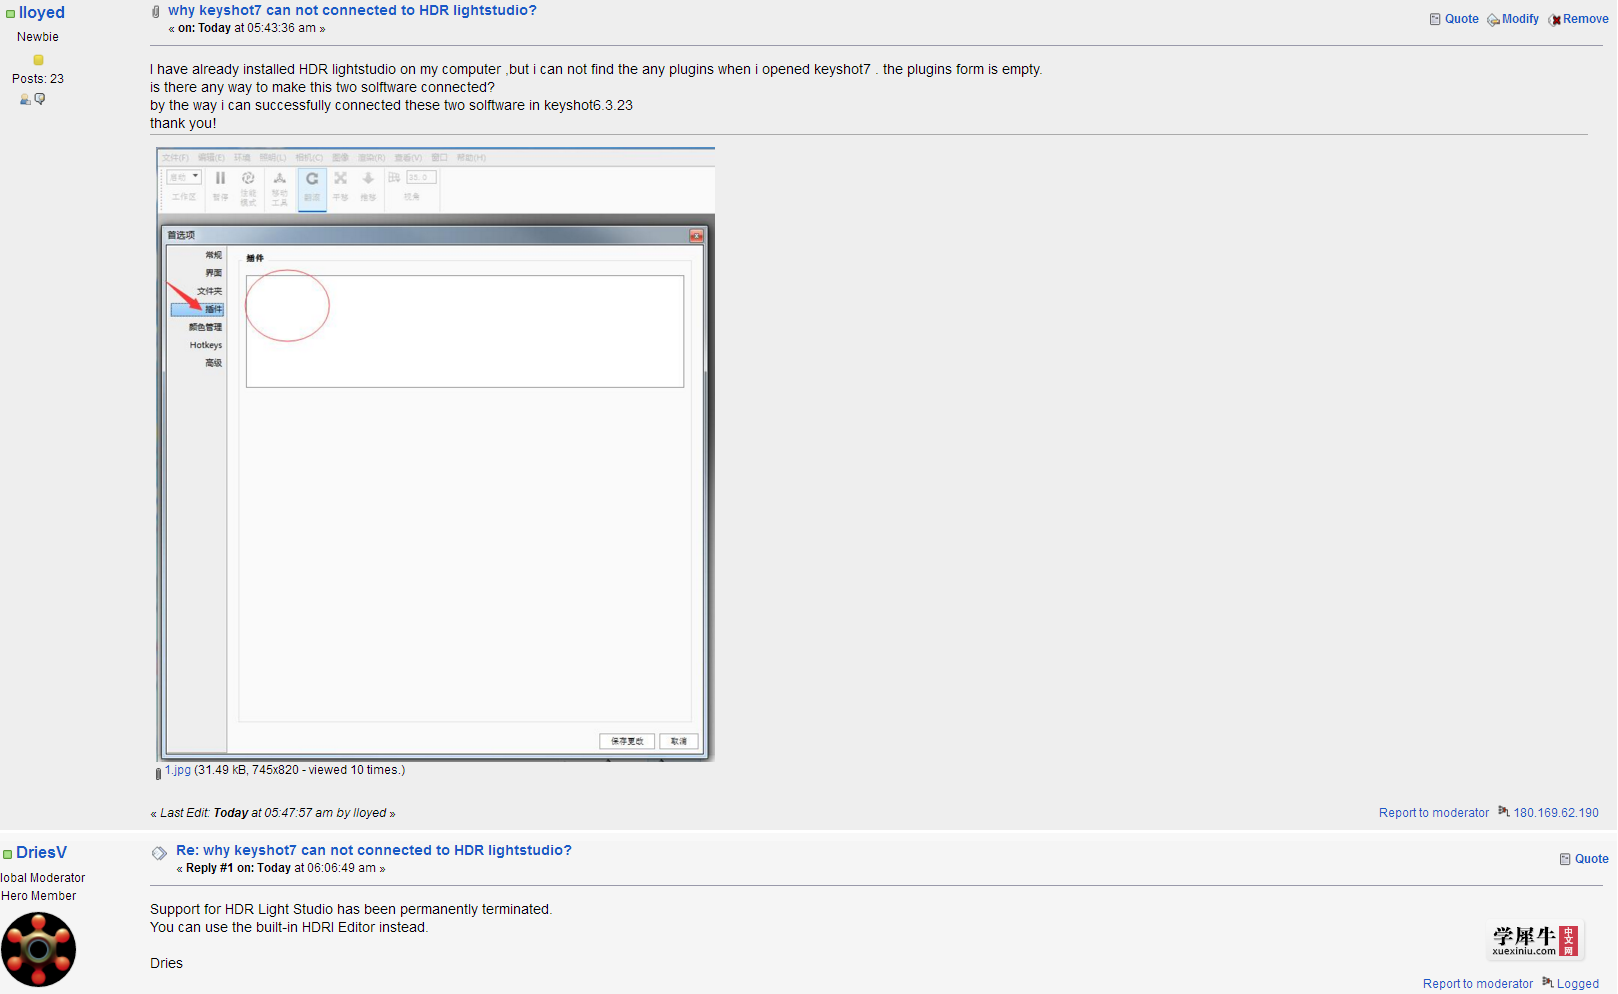Click the 'Posts: 23' count text
The height and width of the screenshot is (994, 1618).
pos(38,79)
